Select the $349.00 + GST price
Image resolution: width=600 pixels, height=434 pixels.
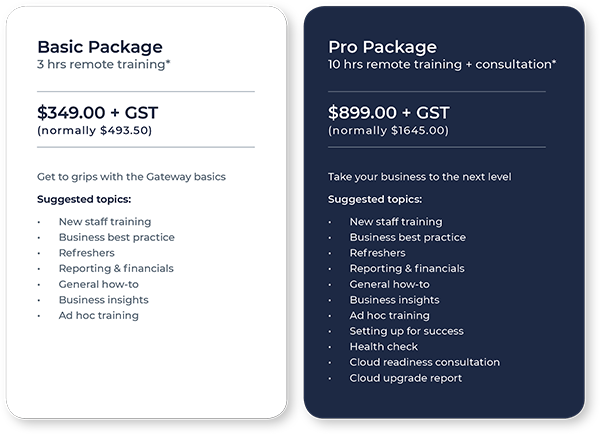click(98, 113)
